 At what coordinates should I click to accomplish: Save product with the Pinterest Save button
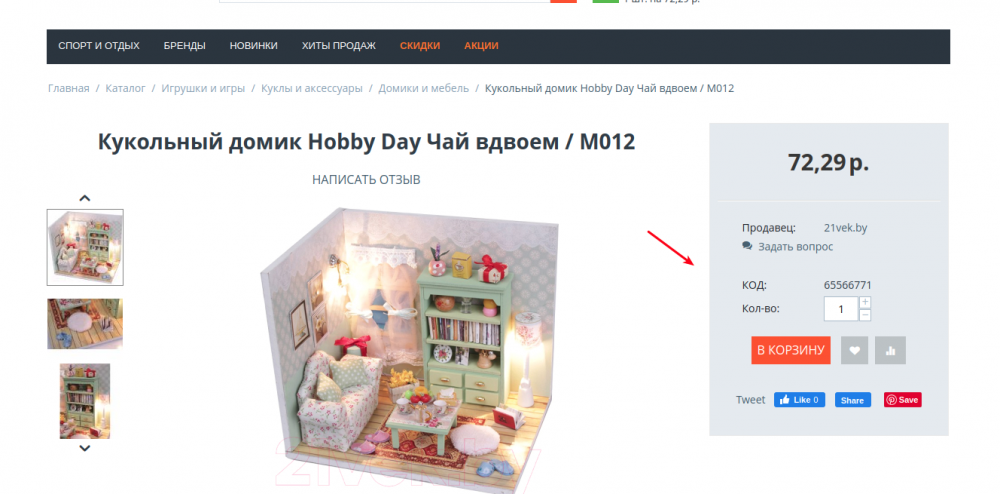pyautogui.click(x=902, y=400)
